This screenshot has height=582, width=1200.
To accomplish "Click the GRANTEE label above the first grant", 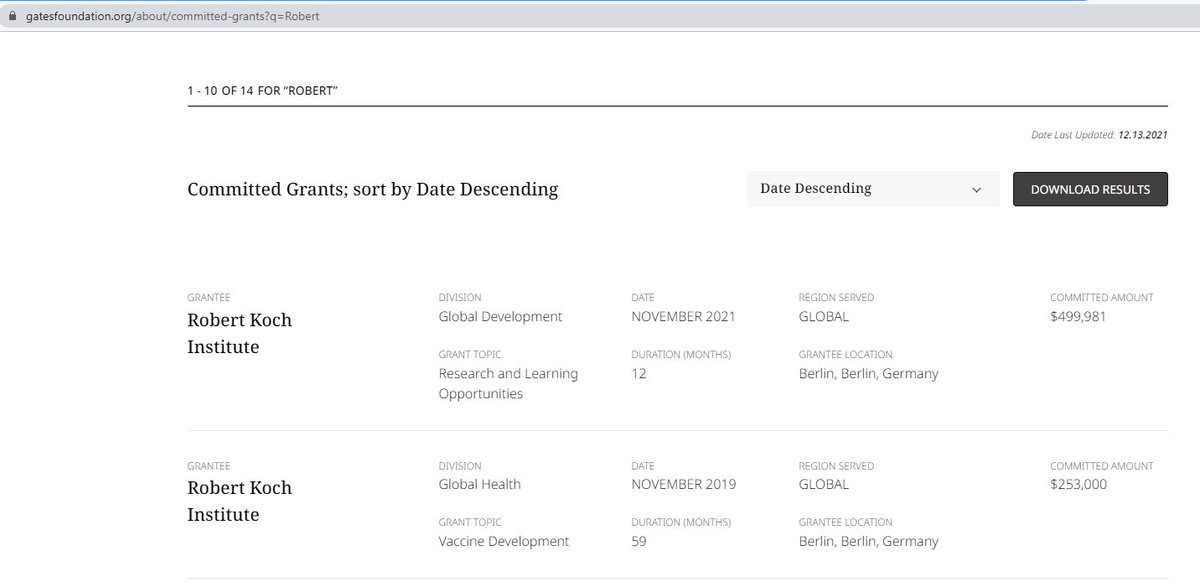I will (208, 298).
